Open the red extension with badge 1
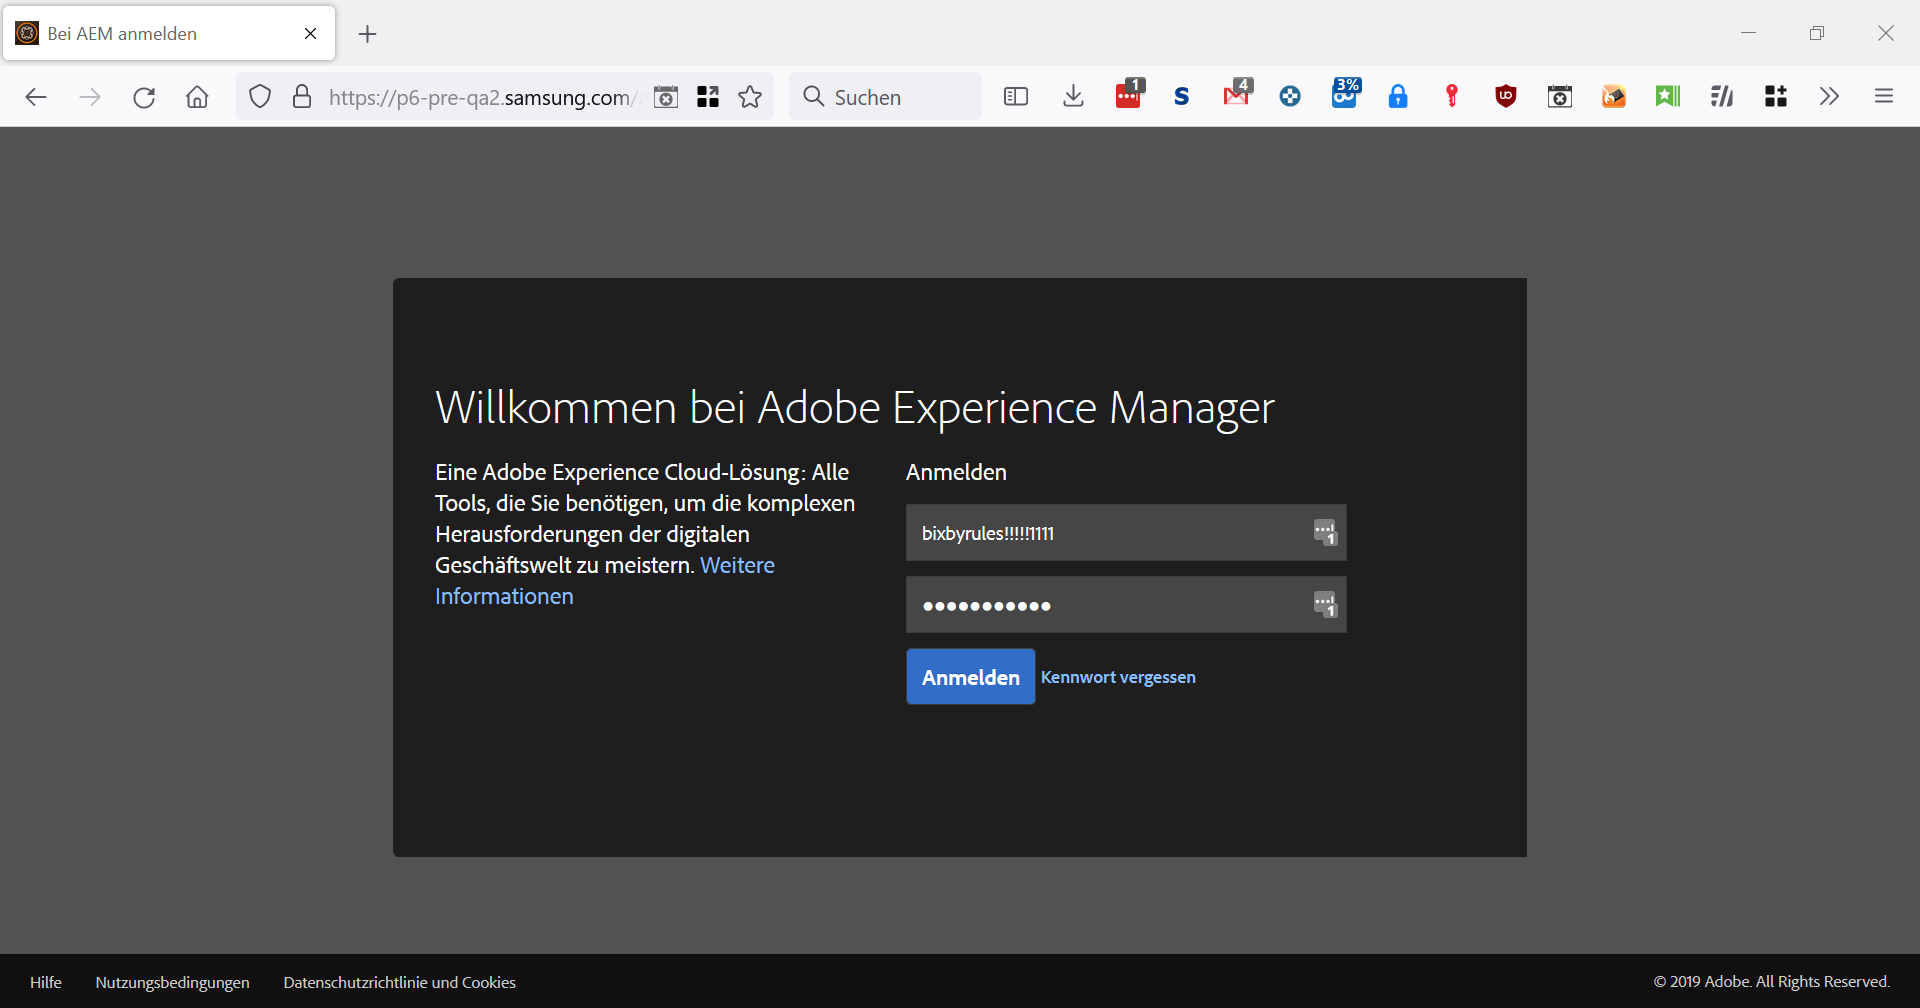 pyautogui.click(x=1129, y=94)
